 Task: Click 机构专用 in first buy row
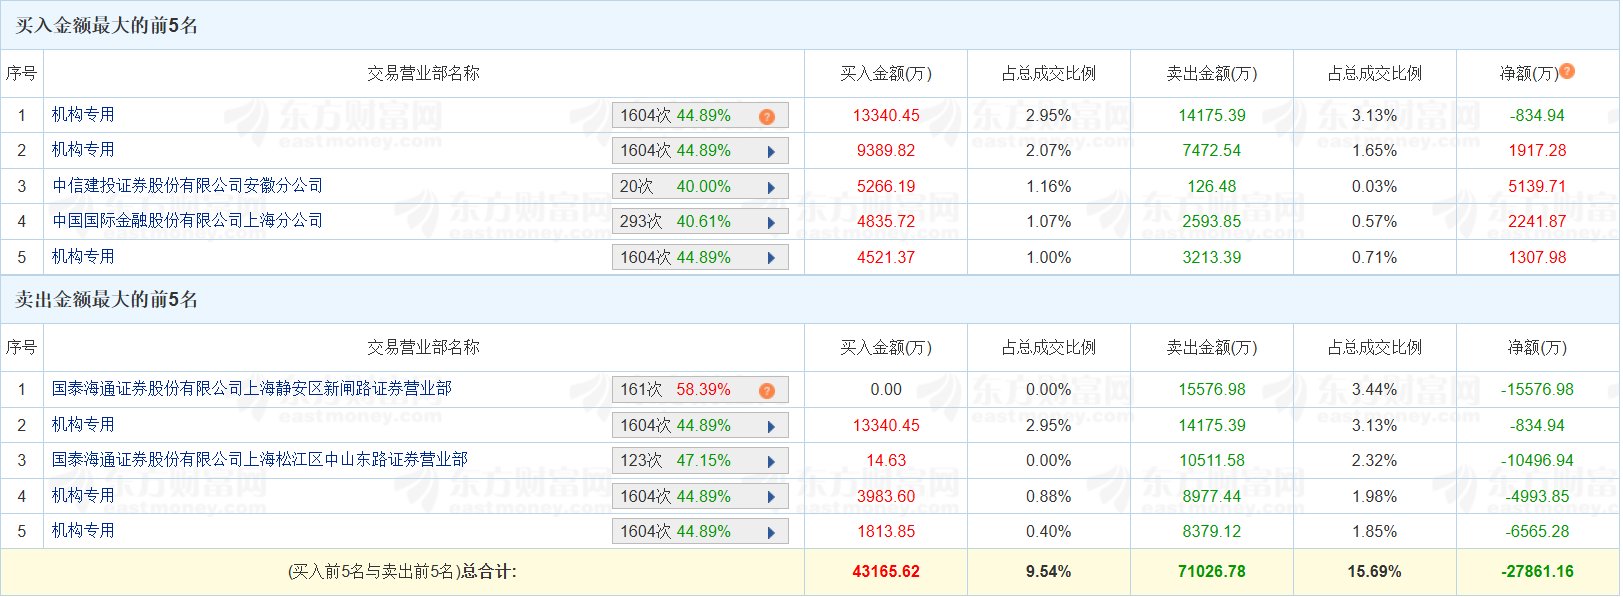pyautogui.click(x=83, y=115)
